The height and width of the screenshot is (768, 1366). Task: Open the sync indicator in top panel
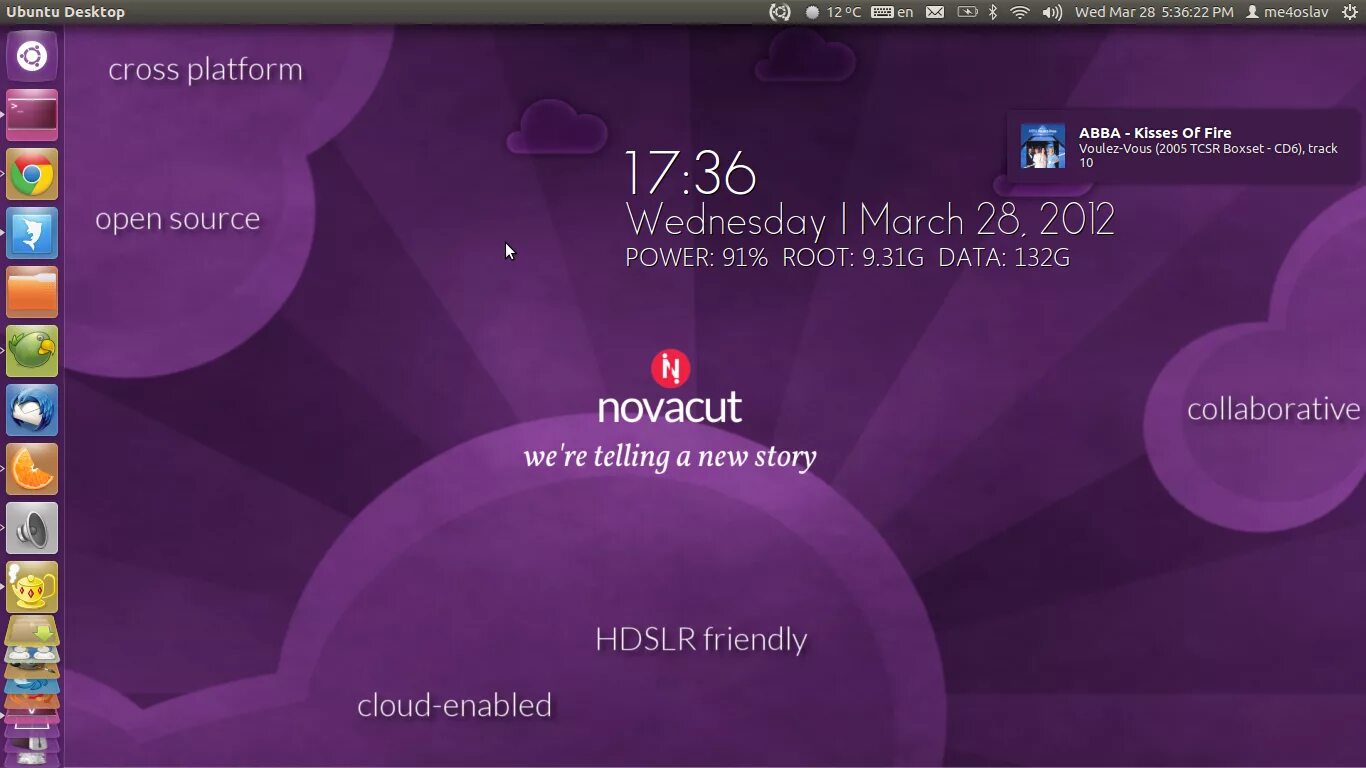coord(779,12)
